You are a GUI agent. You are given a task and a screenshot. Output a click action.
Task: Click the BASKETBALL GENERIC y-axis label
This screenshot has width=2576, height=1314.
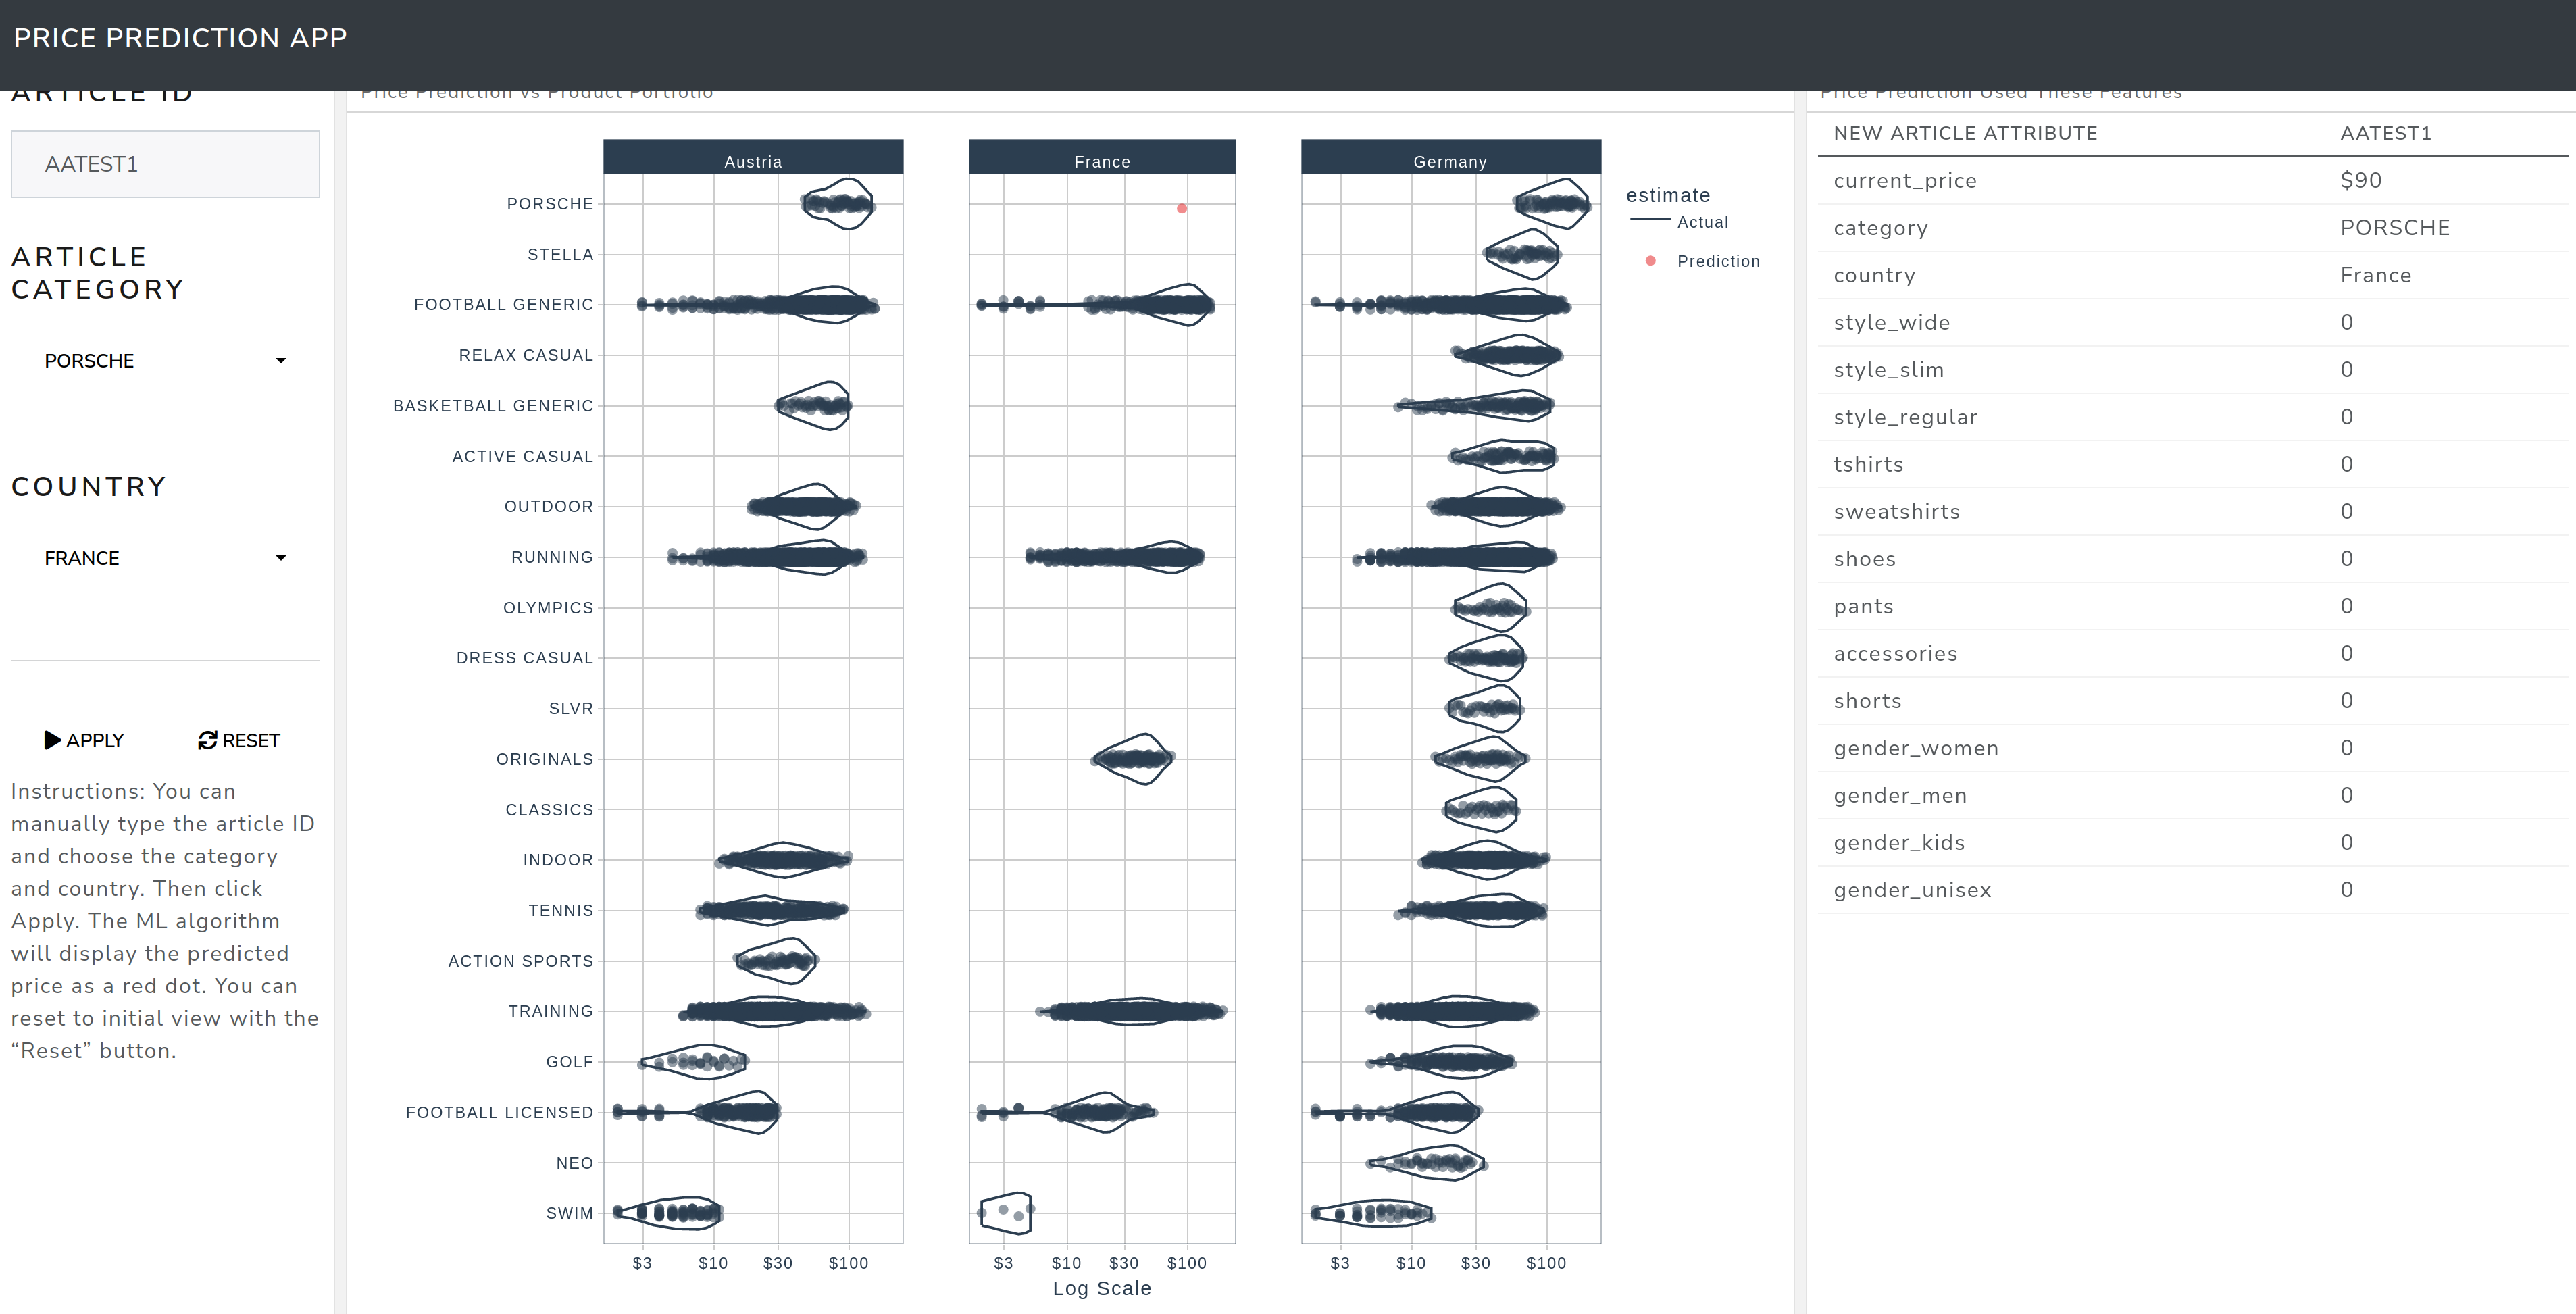tap(493, 406)
